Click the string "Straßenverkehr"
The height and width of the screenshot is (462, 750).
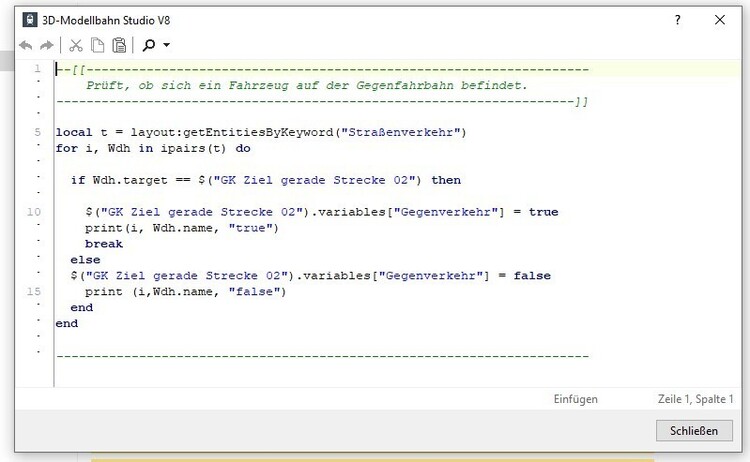coord(400,132)
